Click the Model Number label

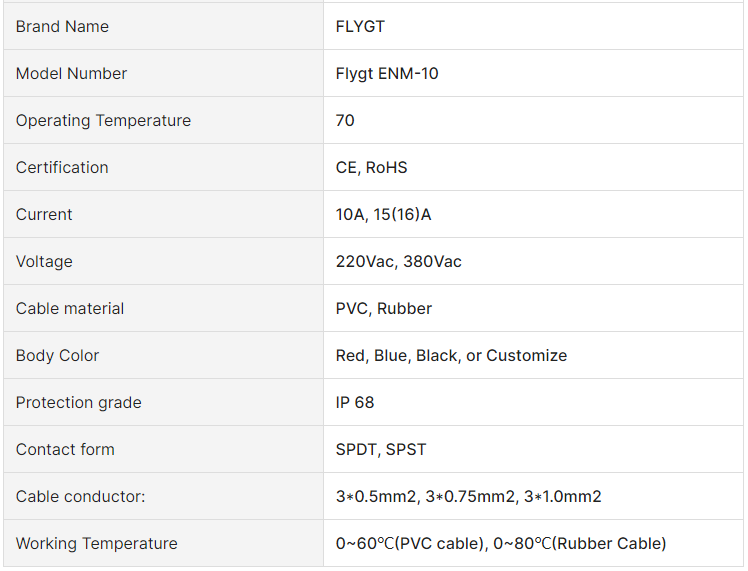(71, 74)
